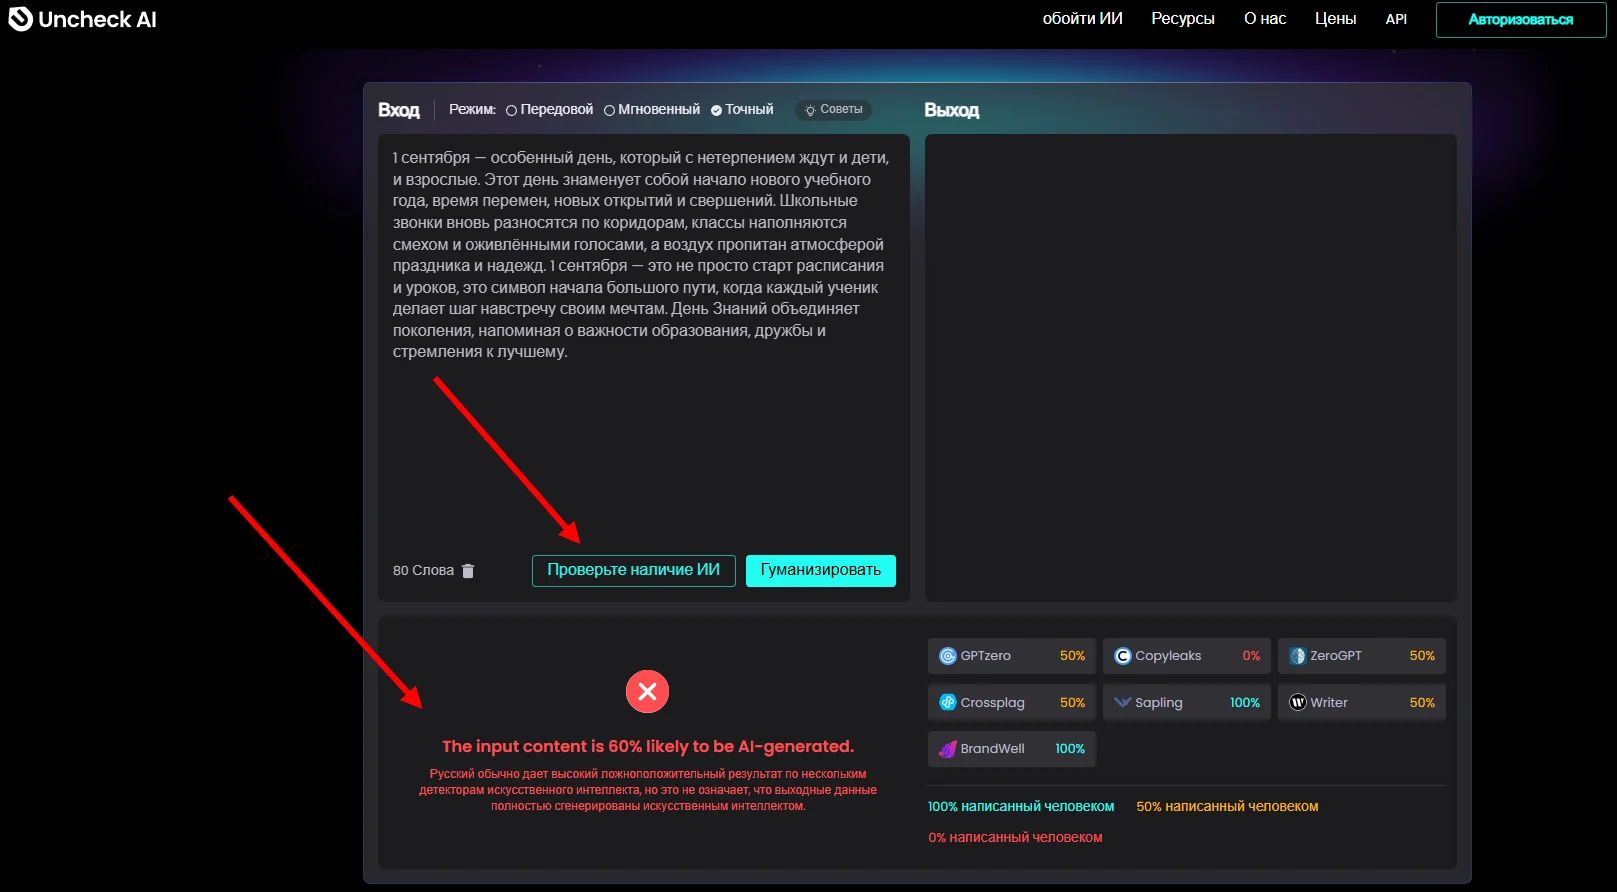Select the Мгновенный mode radio button
This screenshot has height=892, width=1617.
coord(609,110)
